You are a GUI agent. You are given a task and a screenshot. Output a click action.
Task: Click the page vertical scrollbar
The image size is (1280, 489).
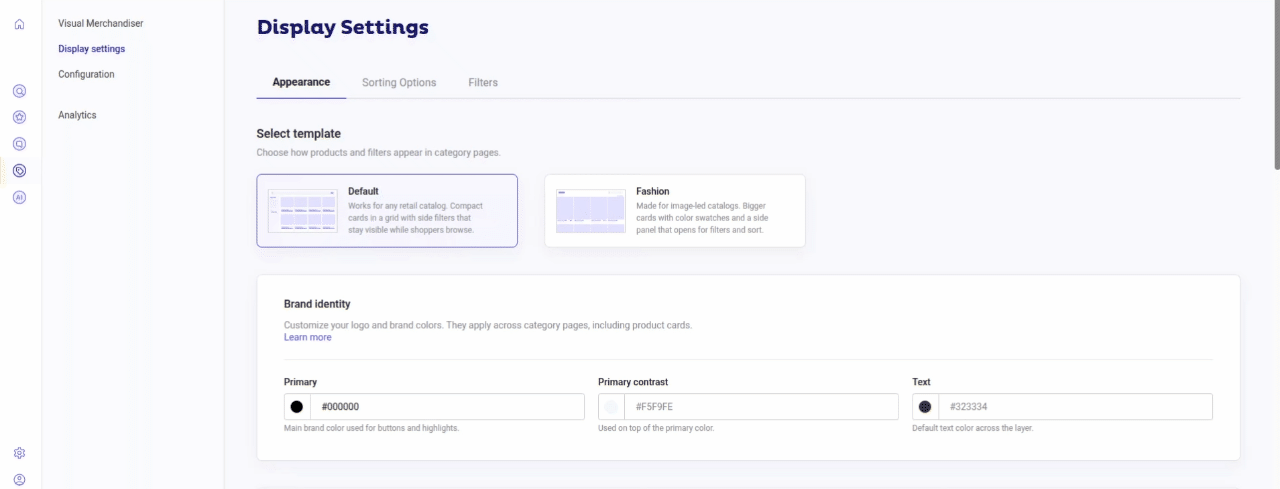coord(1276,85)
